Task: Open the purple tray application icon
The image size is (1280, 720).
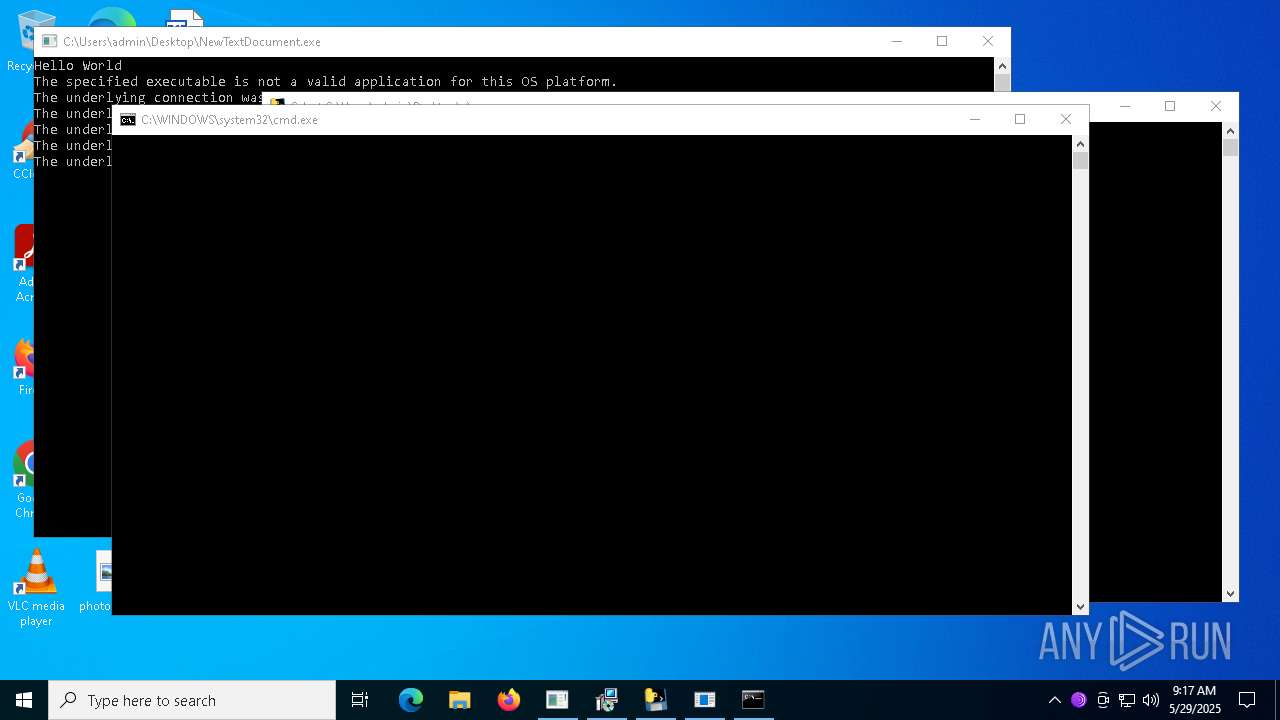Action: coord(1078,700)
